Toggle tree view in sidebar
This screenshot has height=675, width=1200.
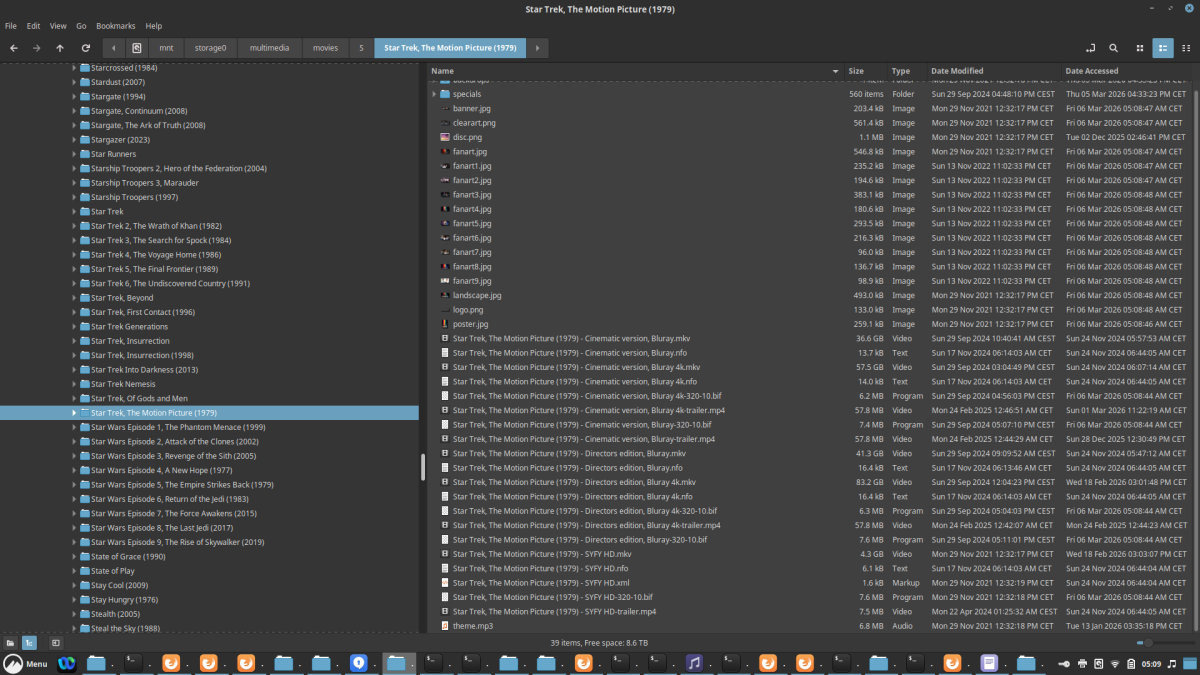[29, 642]
